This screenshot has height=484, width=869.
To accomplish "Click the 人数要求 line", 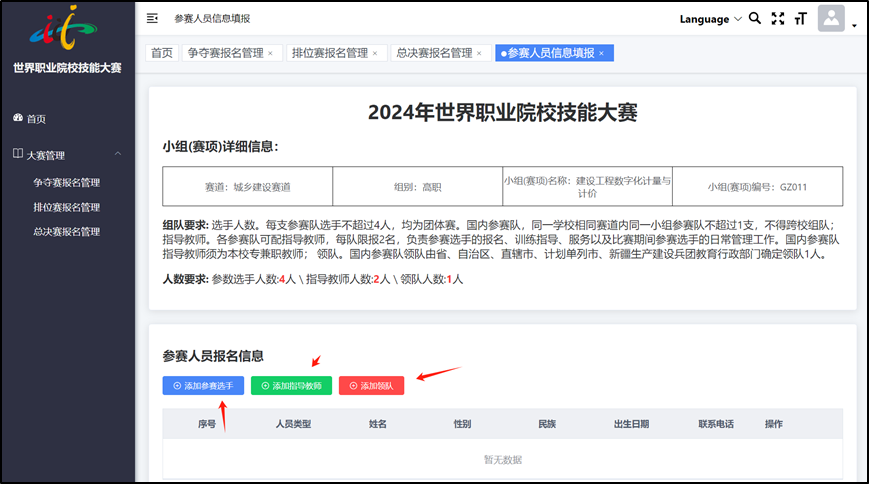I will click(x=313, y=279).
